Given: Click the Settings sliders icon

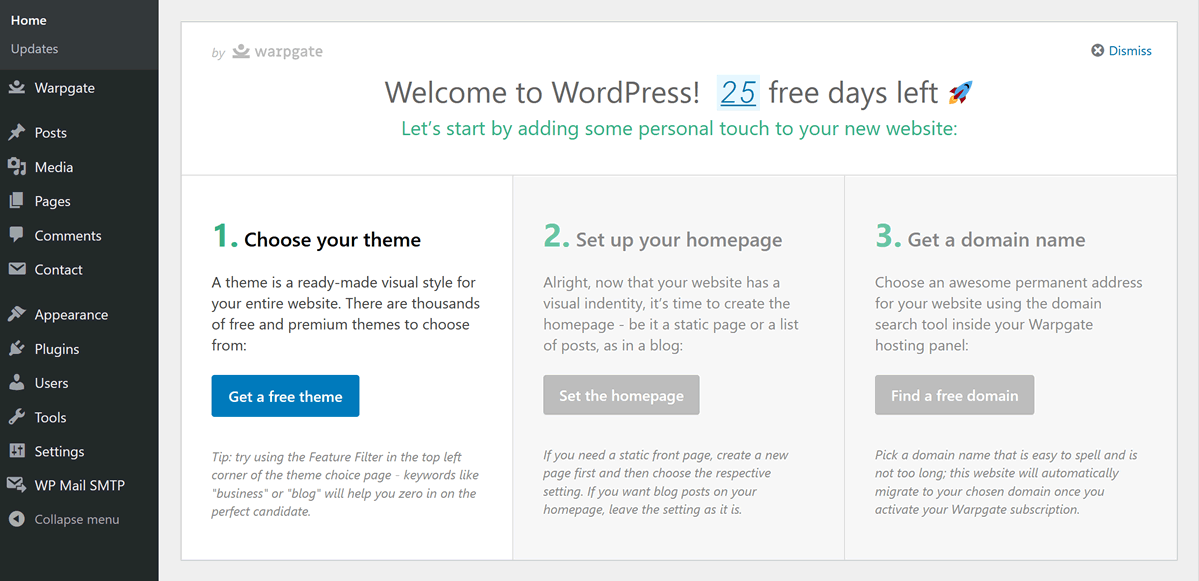Looking at the screenshot, I should coord(16,451).
